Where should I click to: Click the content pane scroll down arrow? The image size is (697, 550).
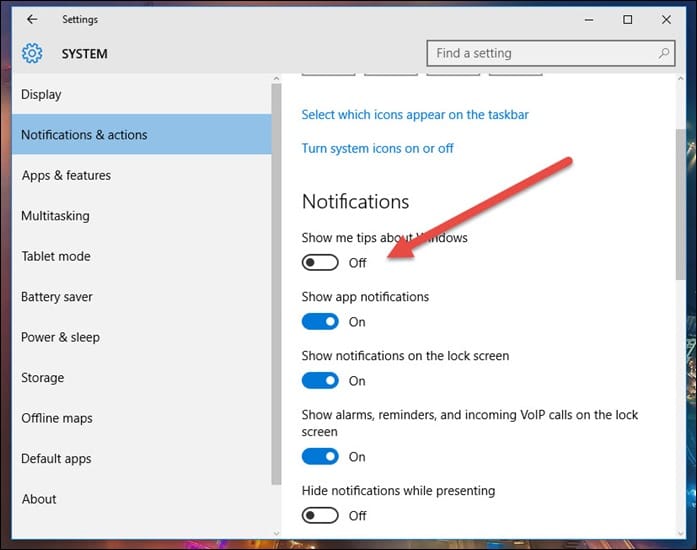tap(681, 533)
